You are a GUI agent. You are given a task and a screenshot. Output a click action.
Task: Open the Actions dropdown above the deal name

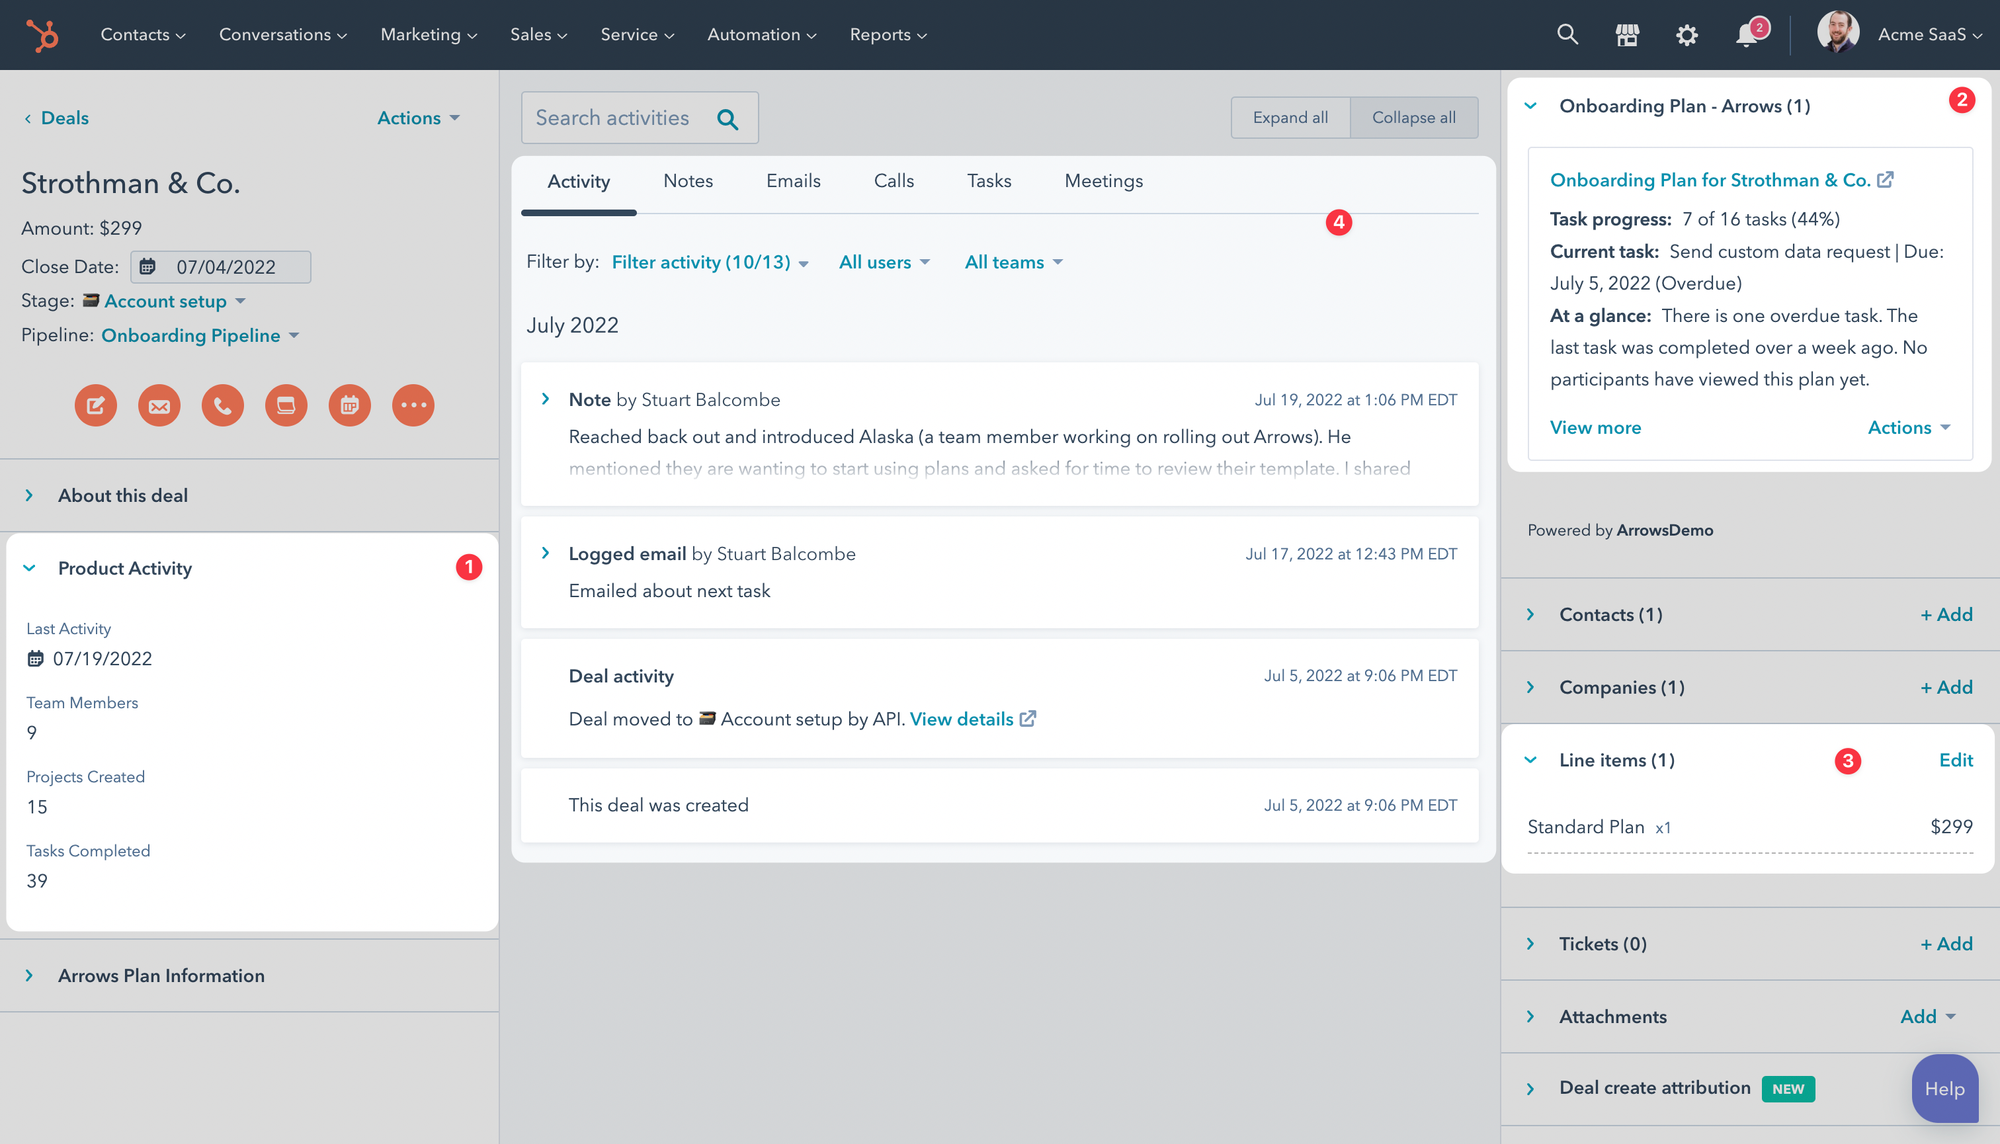pyautogui.click(x=417, y=117)
